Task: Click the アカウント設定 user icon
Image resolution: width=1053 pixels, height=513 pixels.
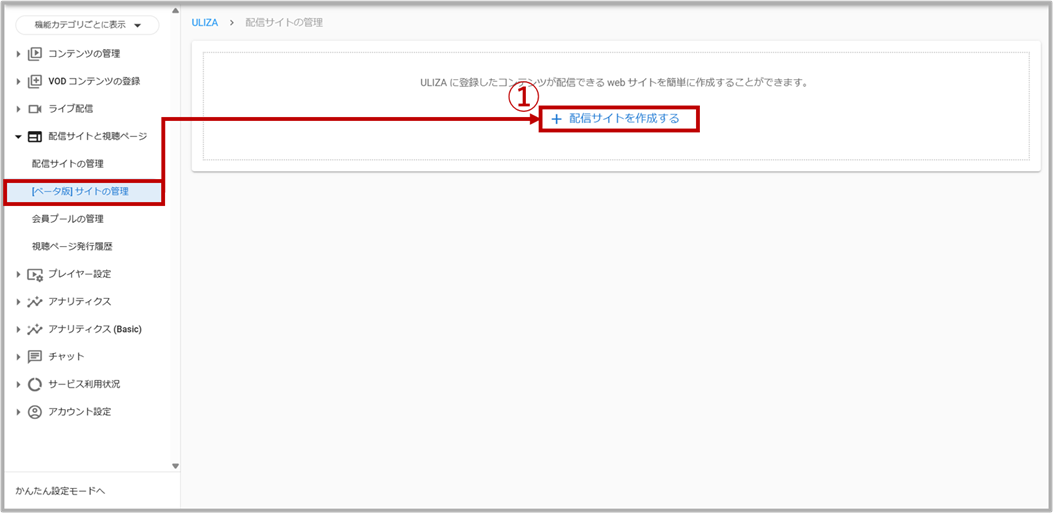Action: click(x=35, y=412)
